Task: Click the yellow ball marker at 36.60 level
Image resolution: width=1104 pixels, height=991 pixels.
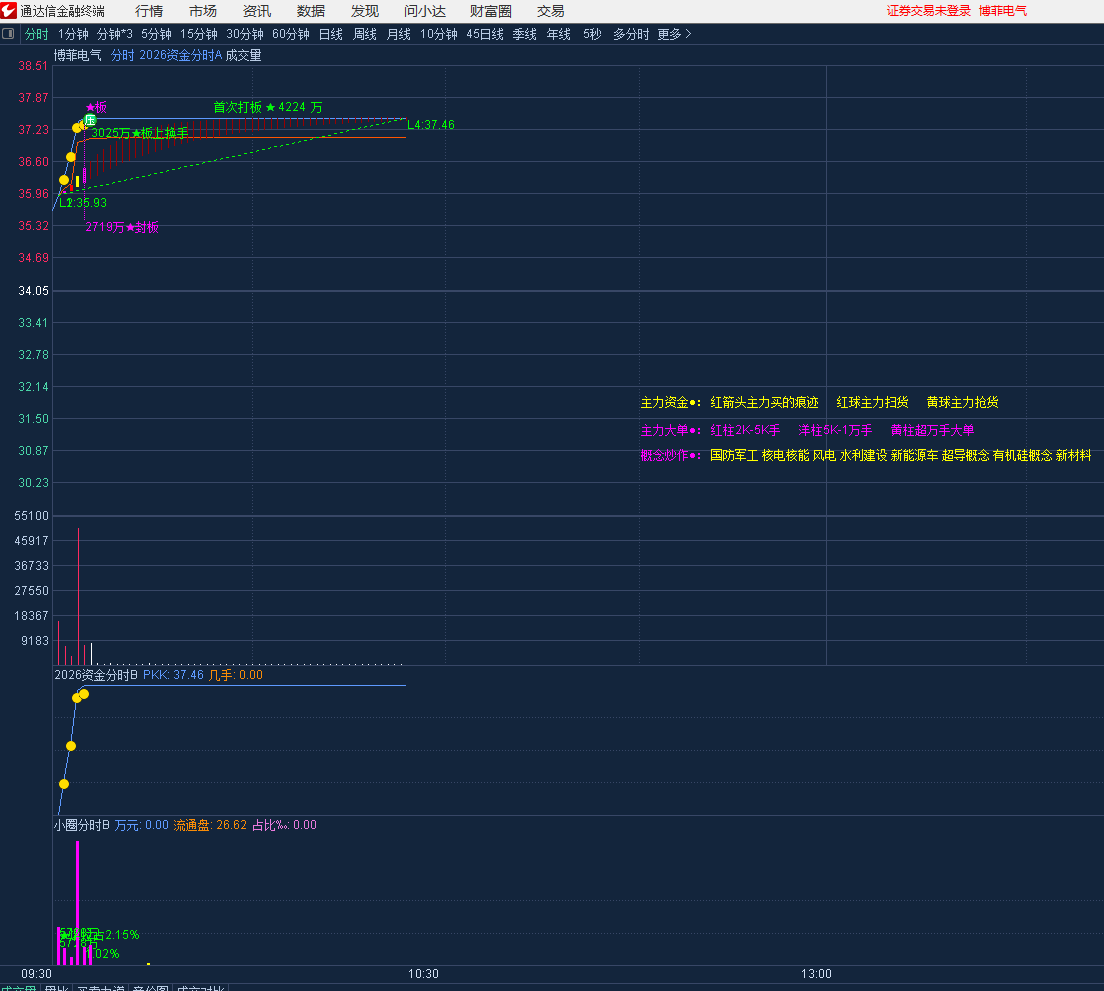Action: click(71, 157)
